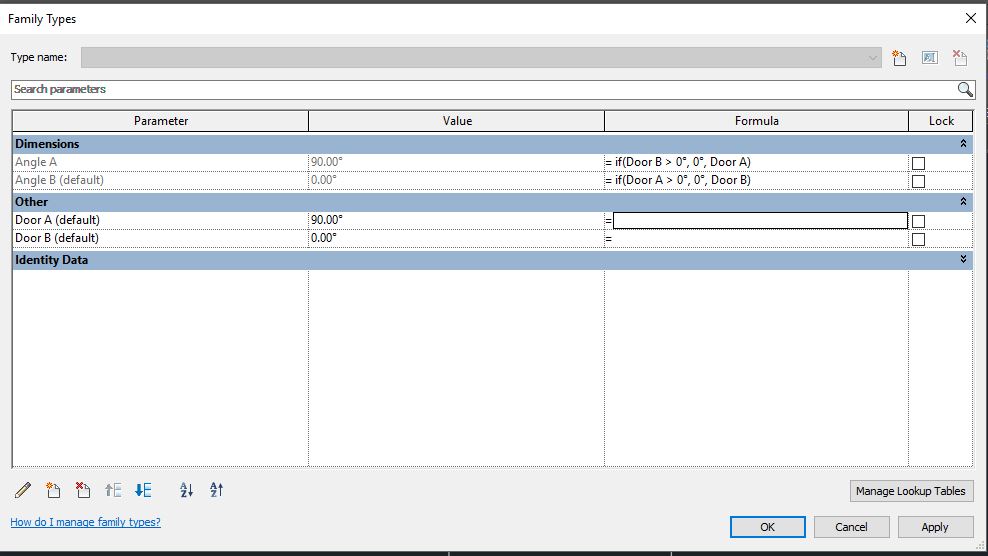Open Manage Lookup Tables
Image resolution: width=988 pixels, height=556 pixels.
point(911,490)
